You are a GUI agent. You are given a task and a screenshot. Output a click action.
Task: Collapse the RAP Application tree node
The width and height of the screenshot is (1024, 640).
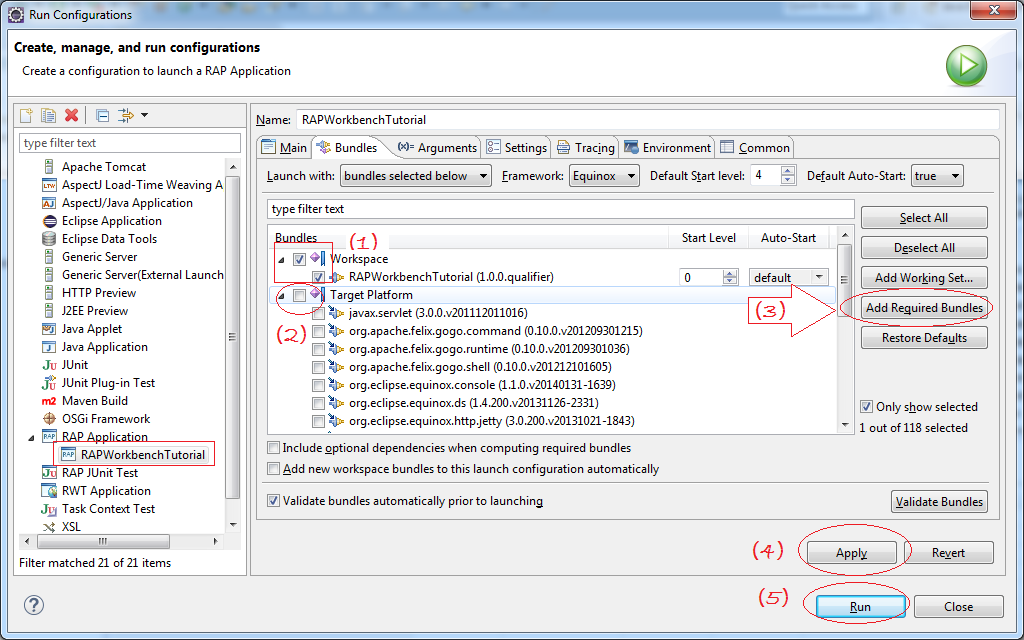(31, 438)
